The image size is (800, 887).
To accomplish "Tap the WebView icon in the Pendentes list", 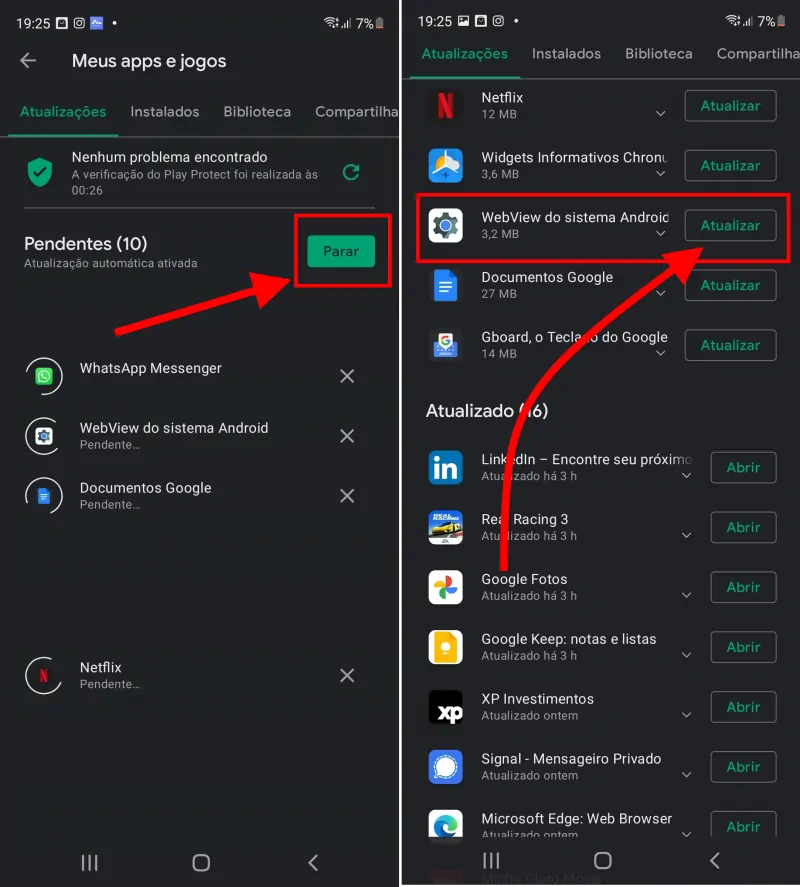I will pyautogui.click(x=44, y=436).
